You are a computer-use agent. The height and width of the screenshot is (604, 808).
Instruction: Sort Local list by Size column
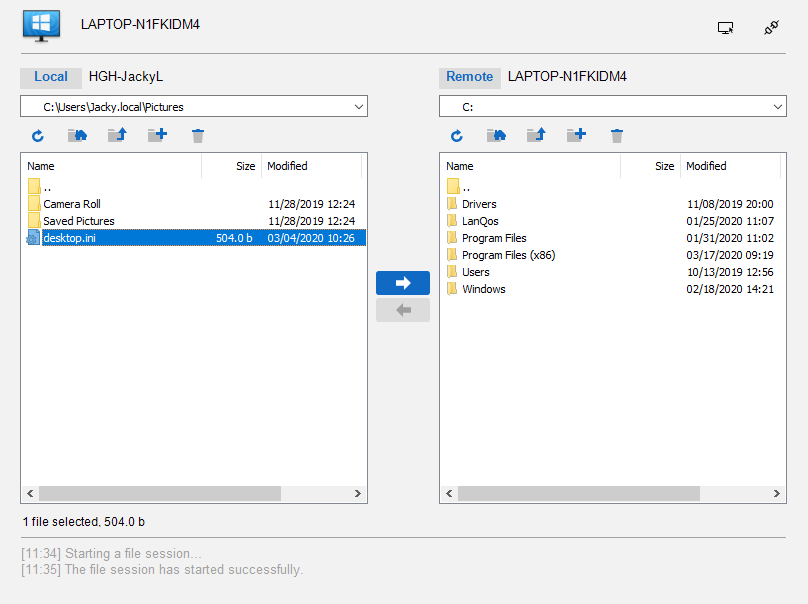(231, 166)
